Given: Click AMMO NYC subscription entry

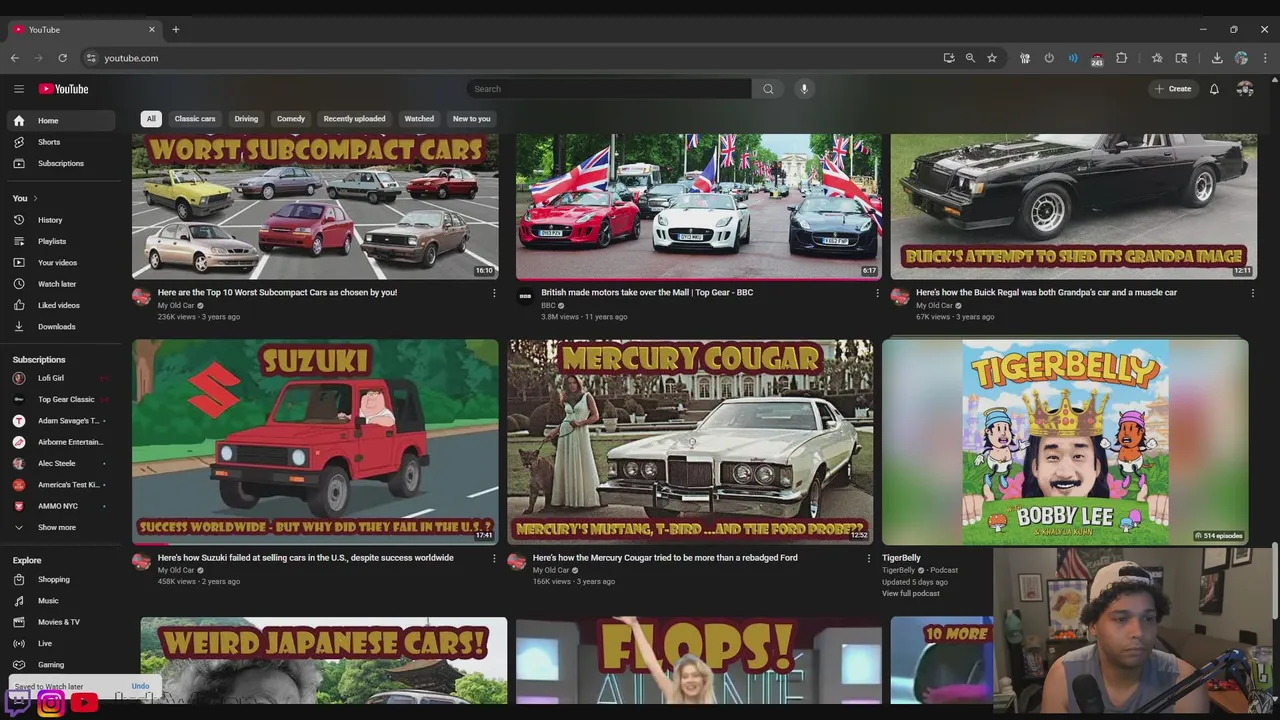Looking at the screenshot, I should pyautogui.click(x=62, y=506).
